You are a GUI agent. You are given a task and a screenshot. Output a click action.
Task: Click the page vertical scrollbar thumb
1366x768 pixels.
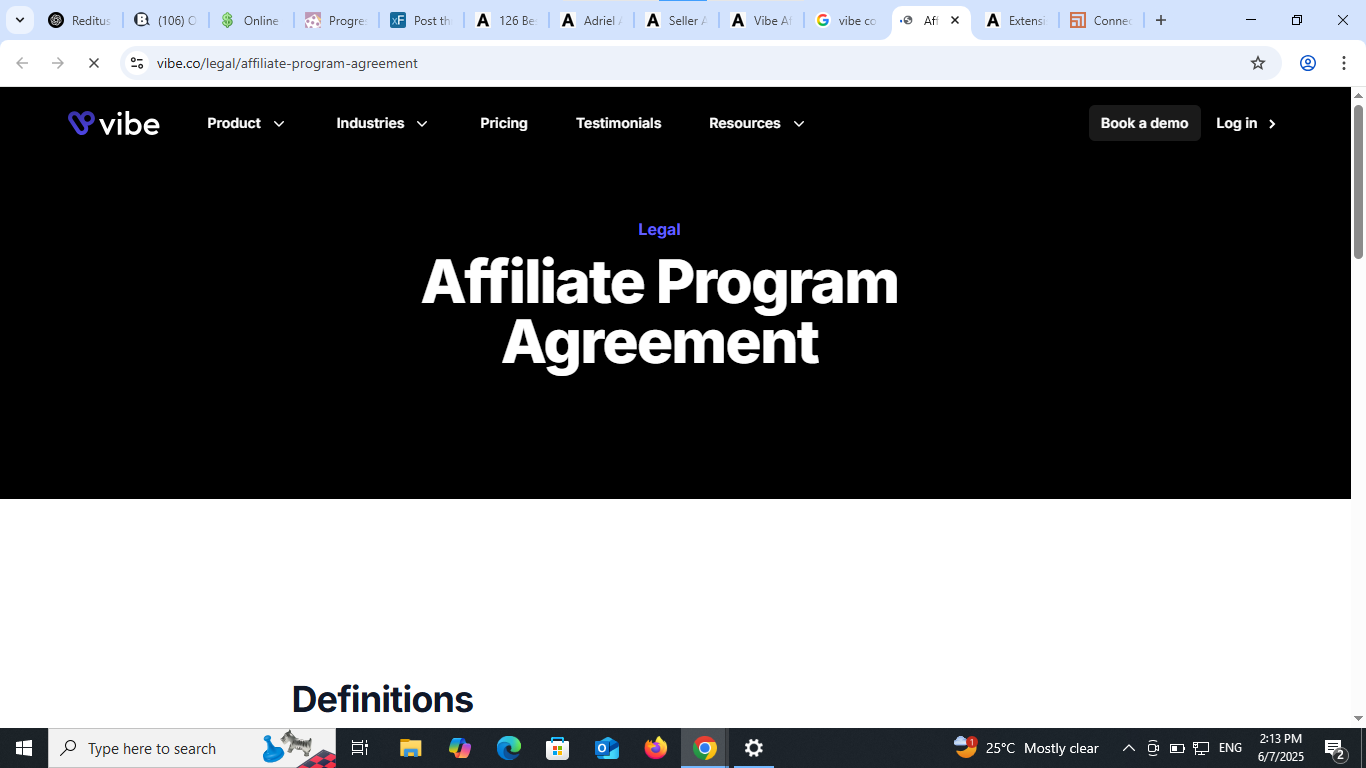click(1358, 180)
